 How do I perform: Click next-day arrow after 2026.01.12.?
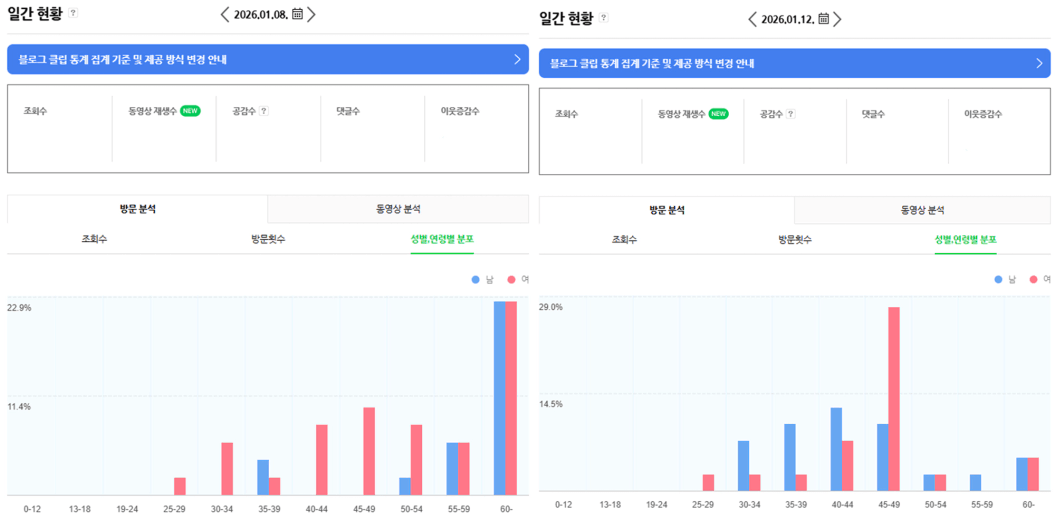pos(838,19)
